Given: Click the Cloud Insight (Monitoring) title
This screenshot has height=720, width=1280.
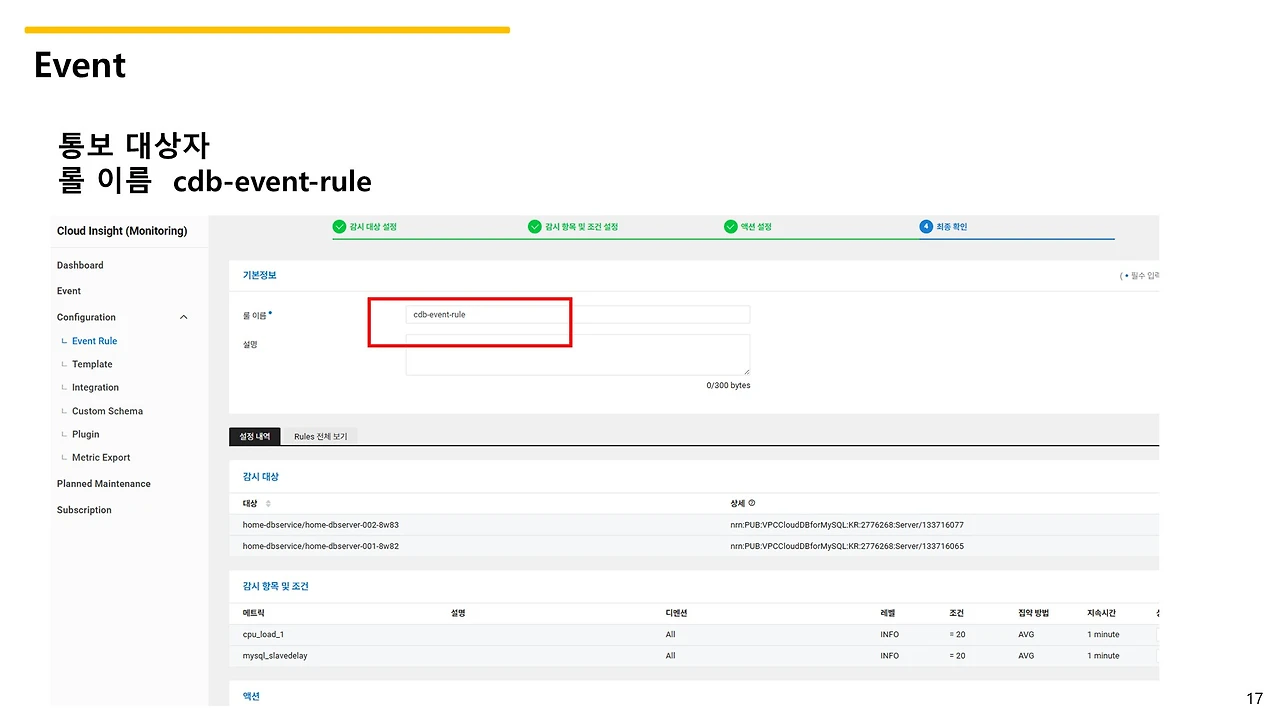Looking at the screenshot, I should (x=122, y=231).
